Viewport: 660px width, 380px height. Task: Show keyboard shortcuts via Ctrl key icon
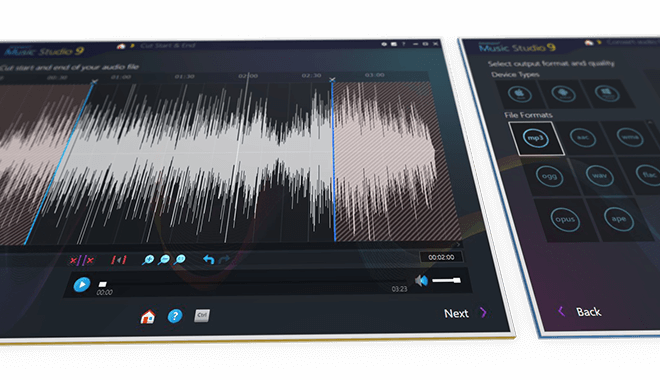202,316
